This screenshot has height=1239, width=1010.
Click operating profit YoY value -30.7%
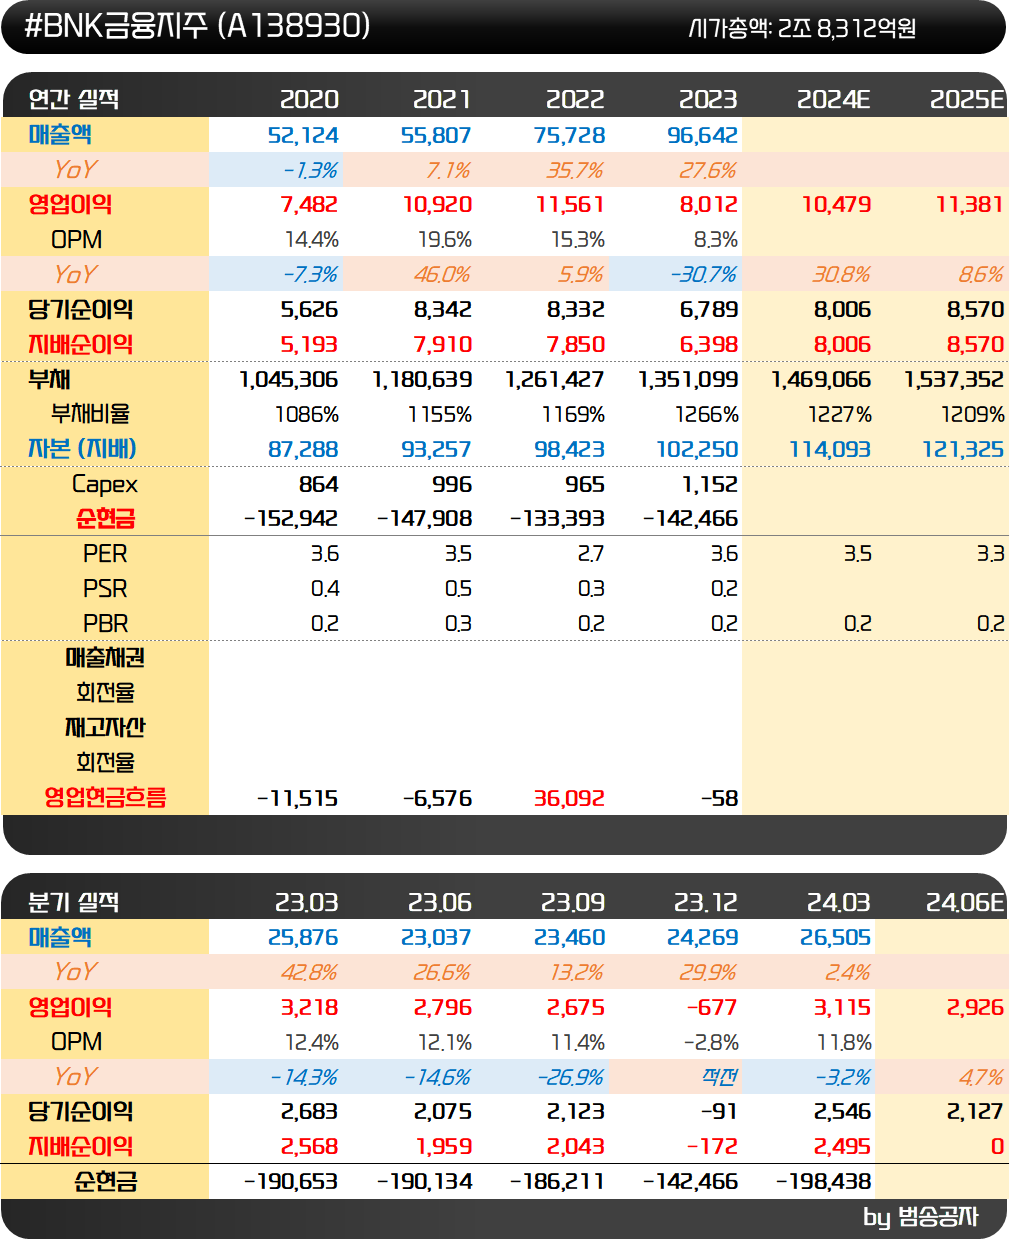coord(704,274)
